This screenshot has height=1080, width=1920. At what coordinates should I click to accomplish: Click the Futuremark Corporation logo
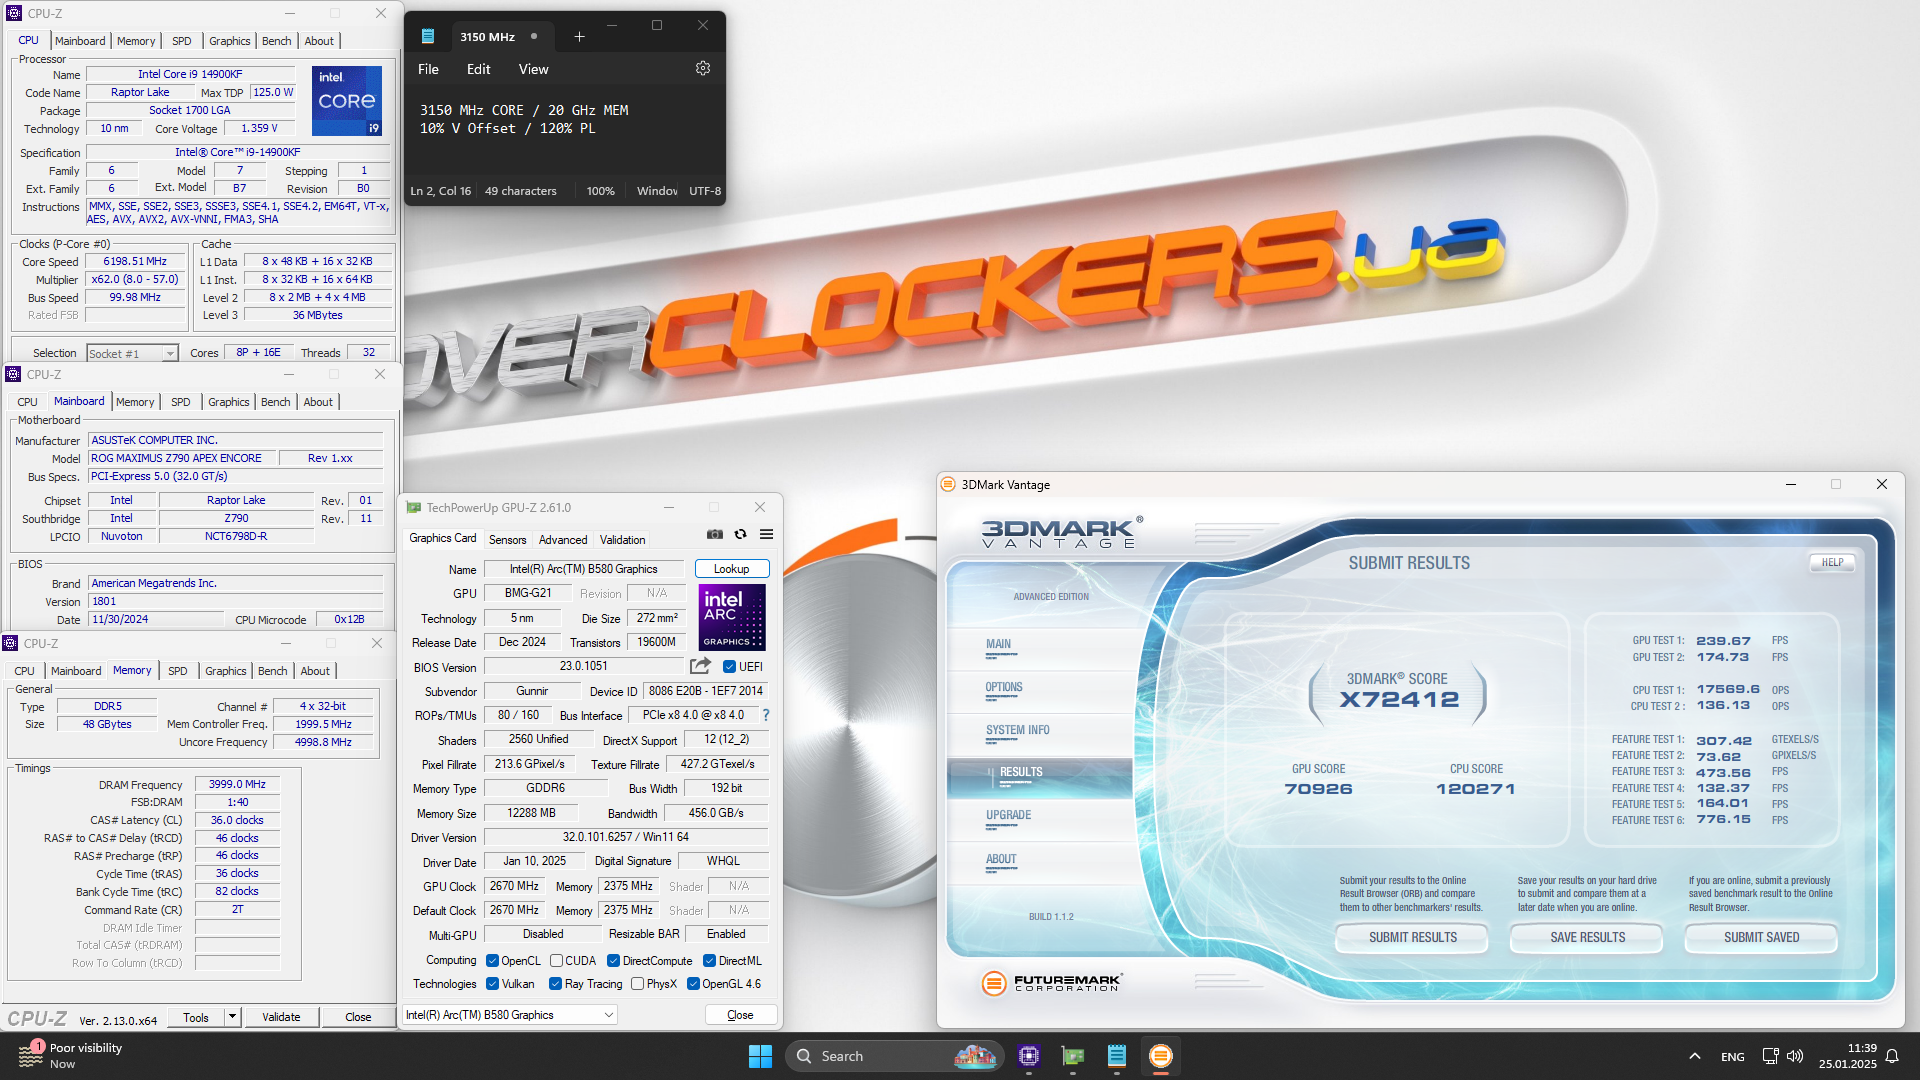pos(1052,983)
